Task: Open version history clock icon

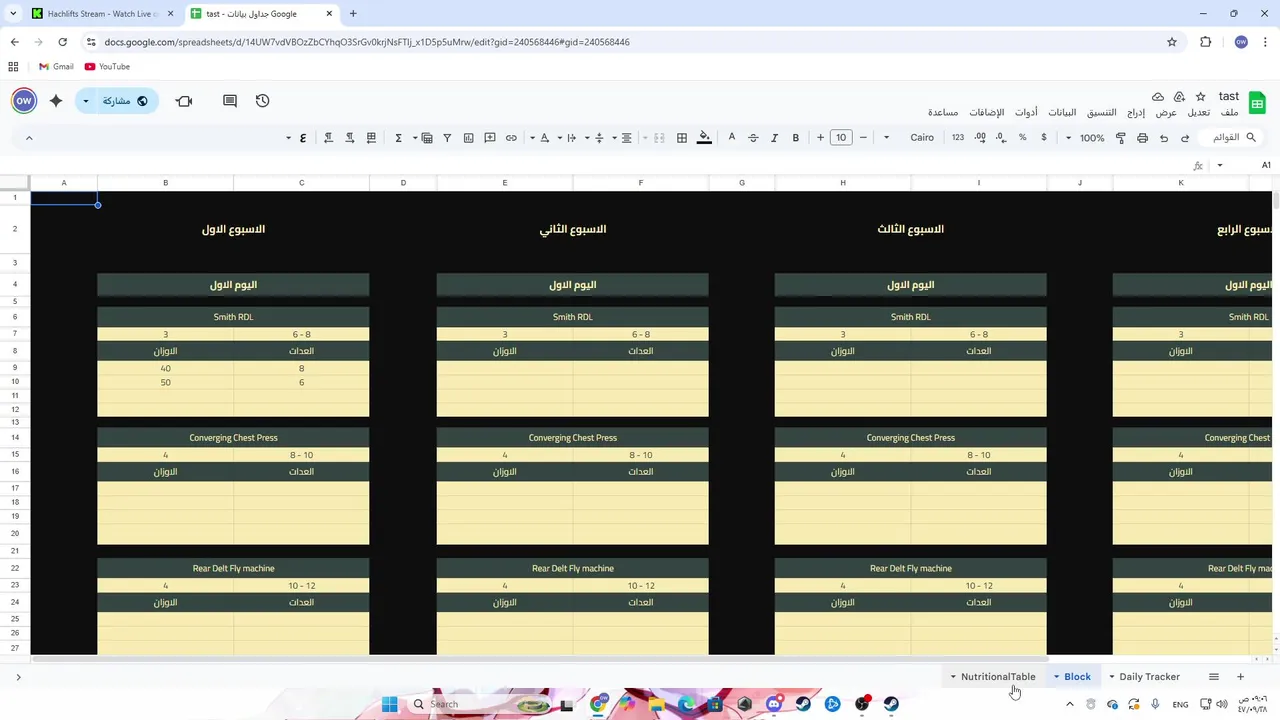Action: [262, 101]
